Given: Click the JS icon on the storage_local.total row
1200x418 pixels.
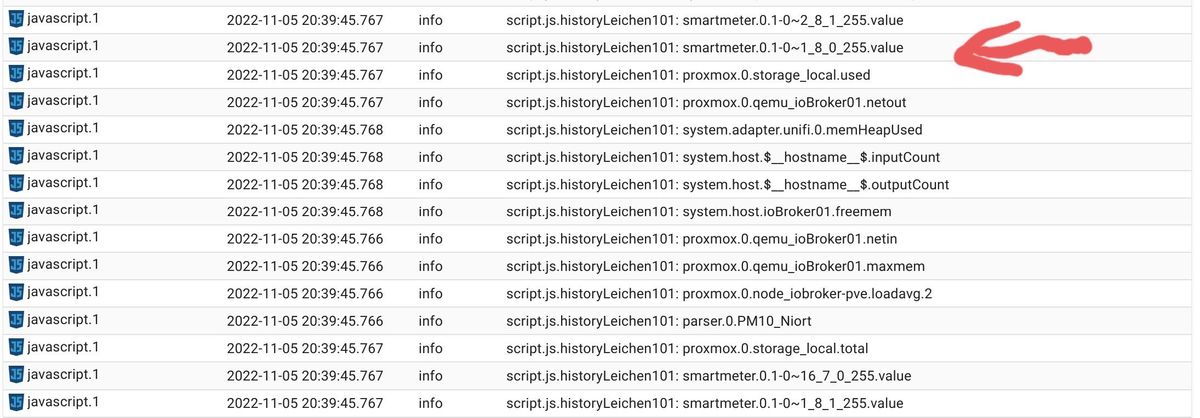Looking at the screenshot, I should (x=16, y=348).
